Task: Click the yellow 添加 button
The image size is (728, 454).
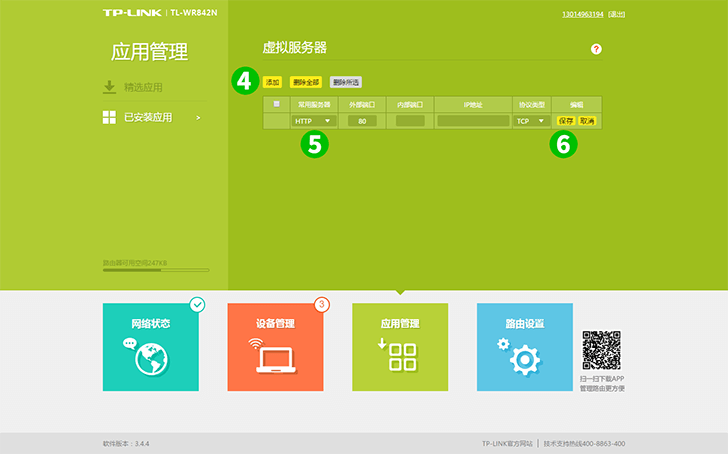Action: (273, 82)
